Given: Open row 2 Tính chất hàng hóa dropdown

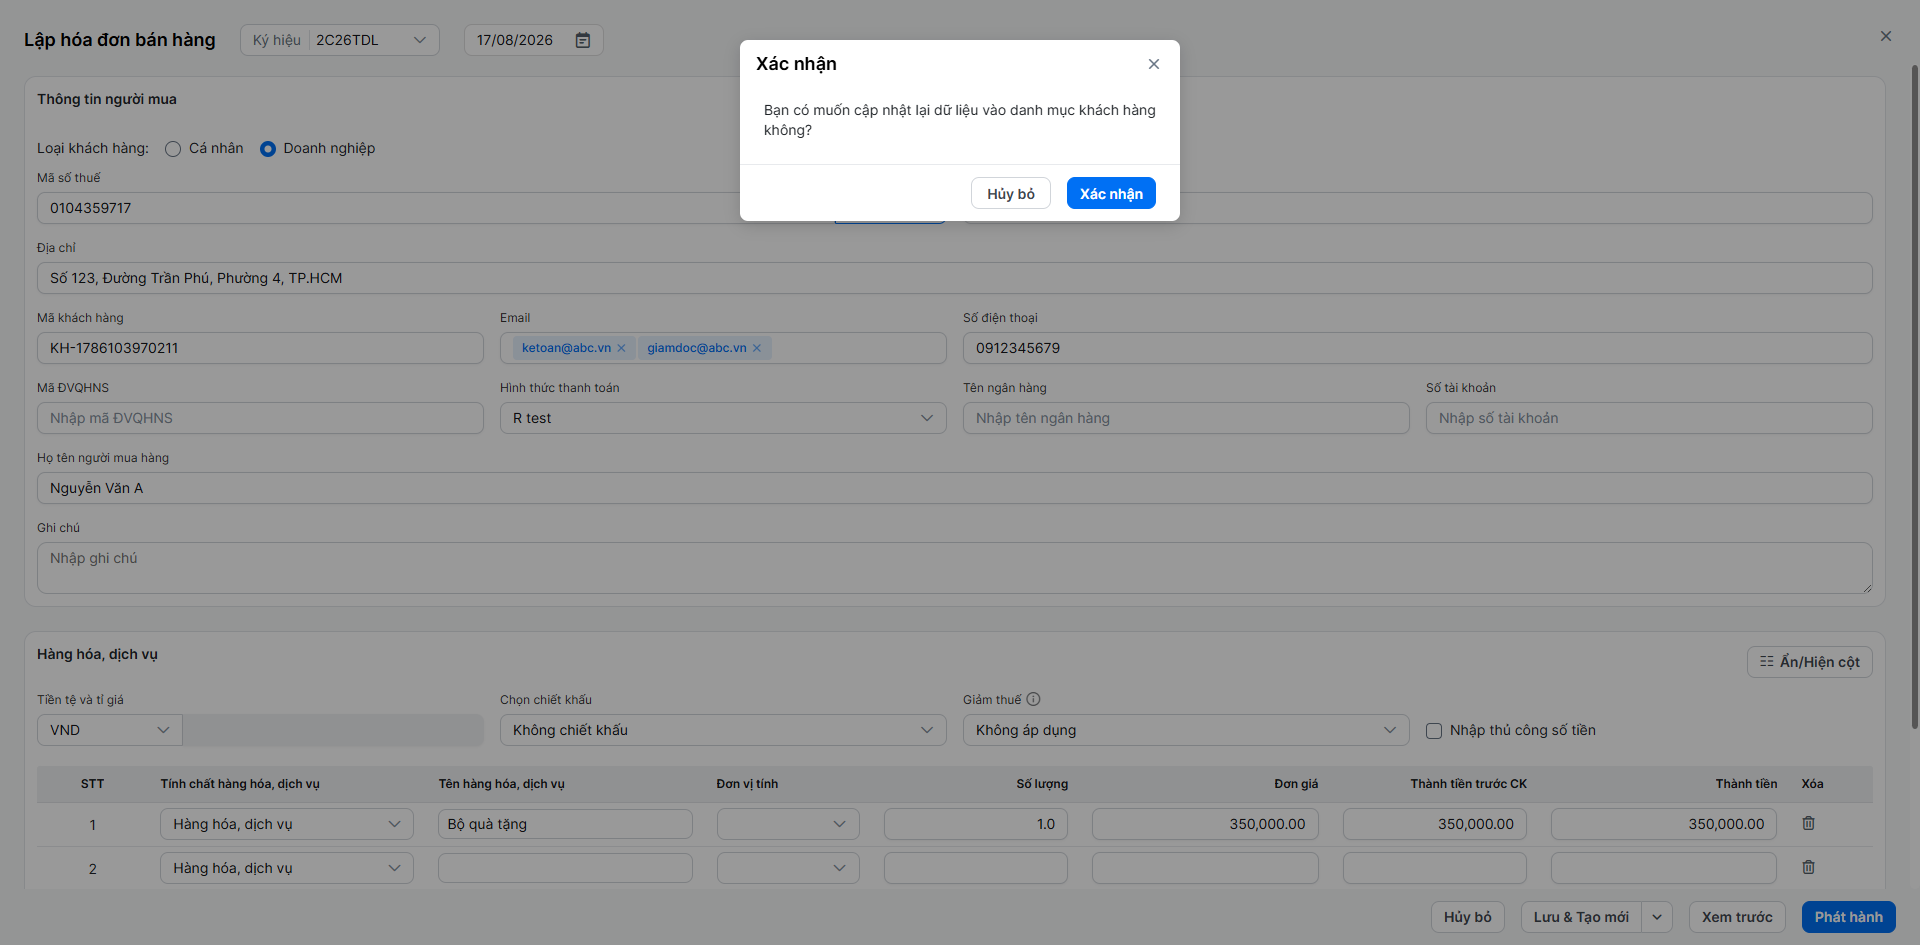Looking at the screenshot, I should (x=287, y=868).
